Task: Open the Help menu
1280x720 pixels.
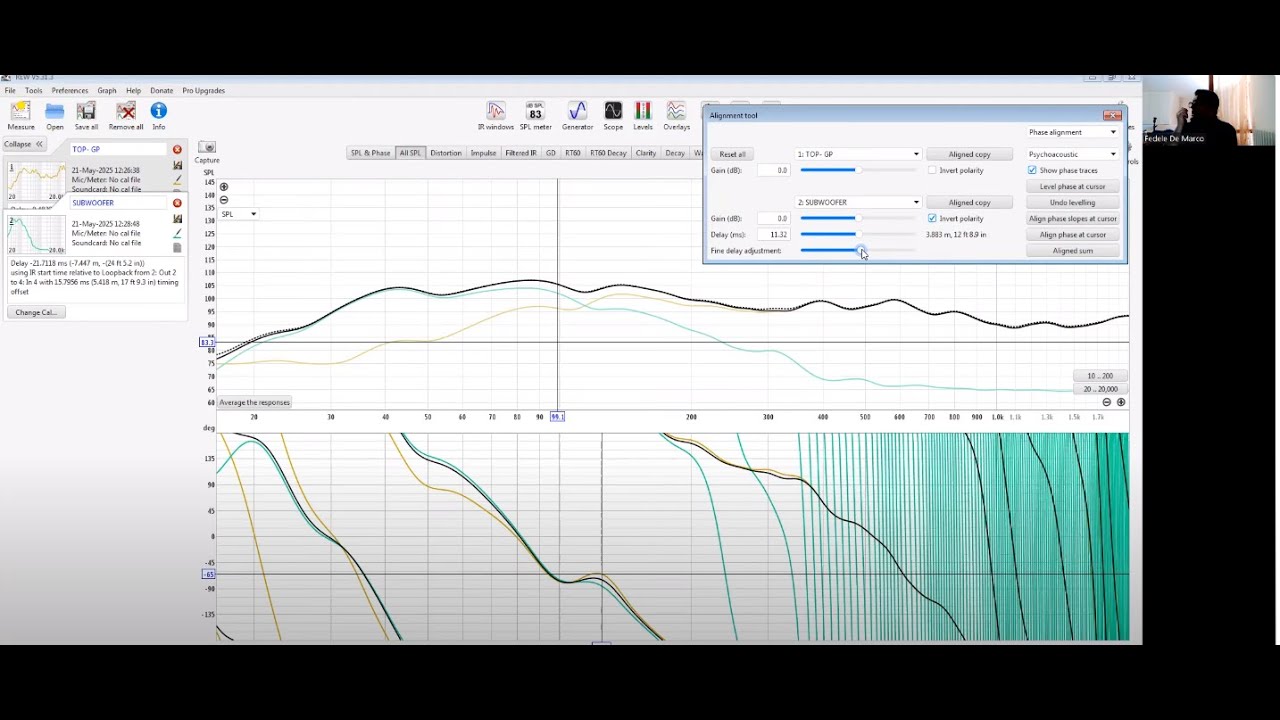Action: pyautogui.click(x=133, y=91)
